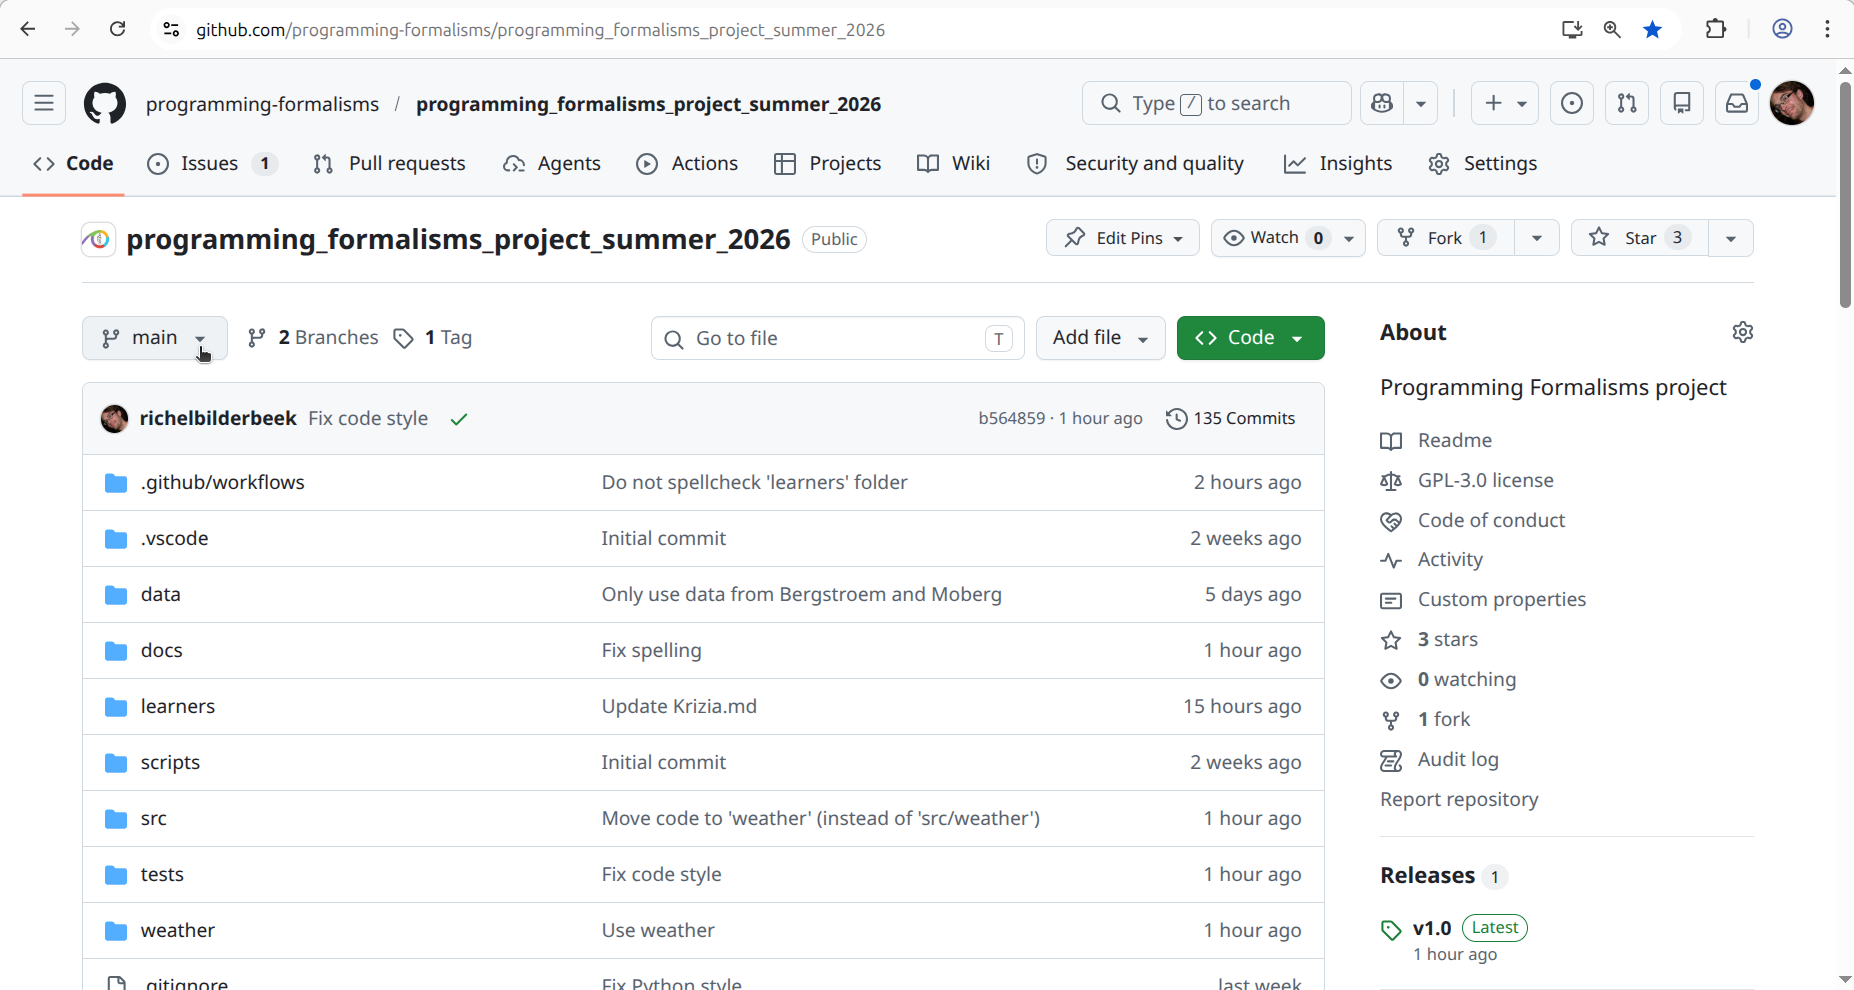Open Chrome's three-dot menu
The width and height of the screenshot is (1854, 990).
click(x=1827, y=29)
